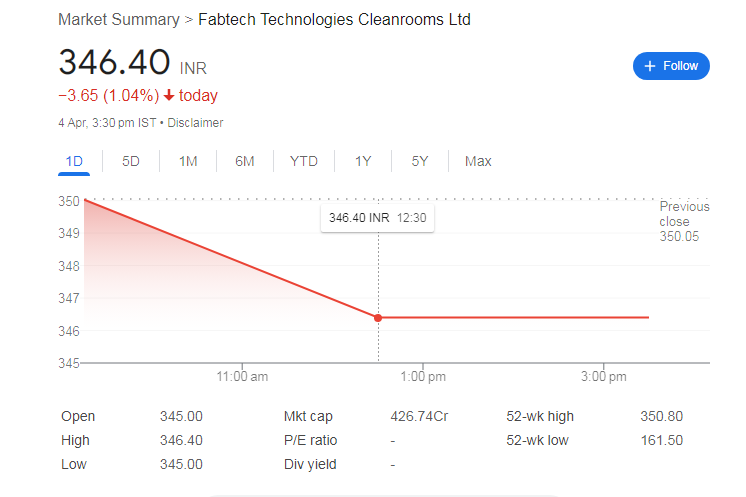Select the 1D time range tab
This screenshot has height=497, width=746.
[74, 161]
